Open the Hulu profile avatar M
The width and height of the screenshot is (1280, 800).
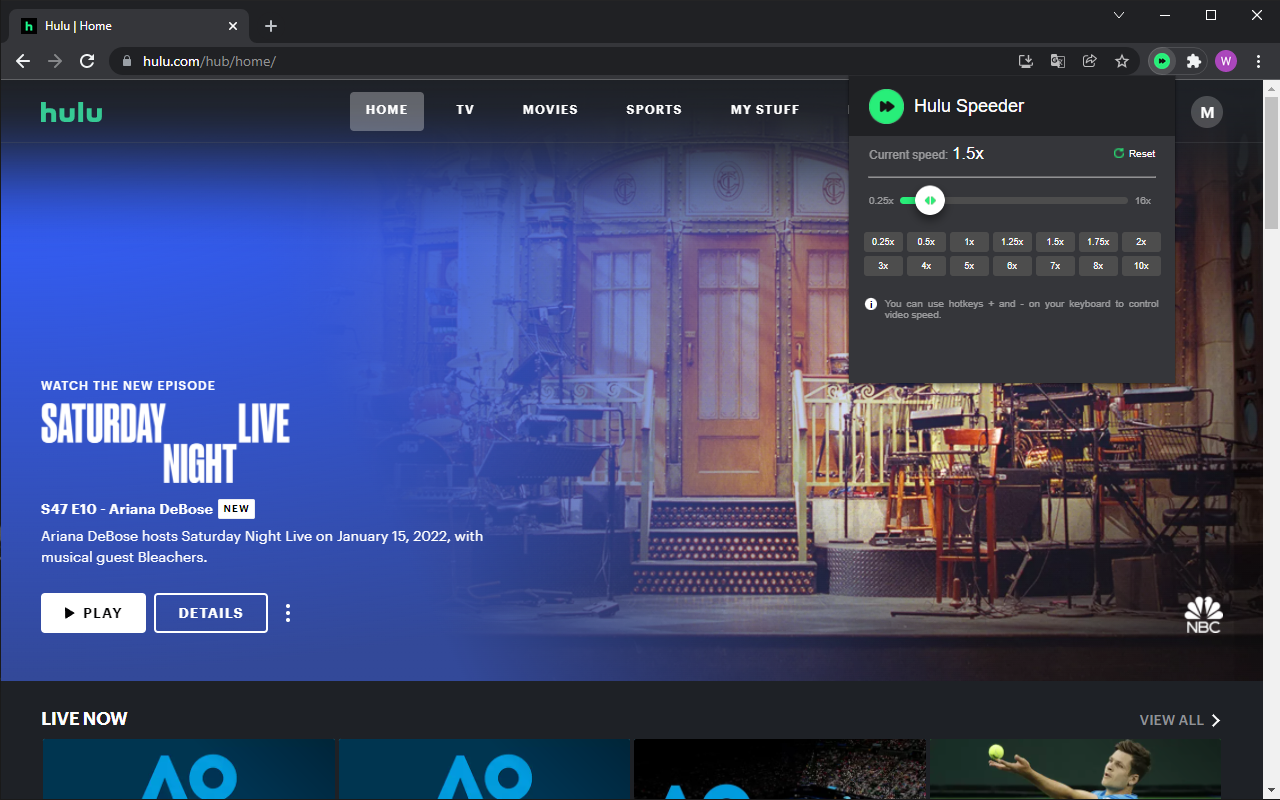[x=1207, y=112]
